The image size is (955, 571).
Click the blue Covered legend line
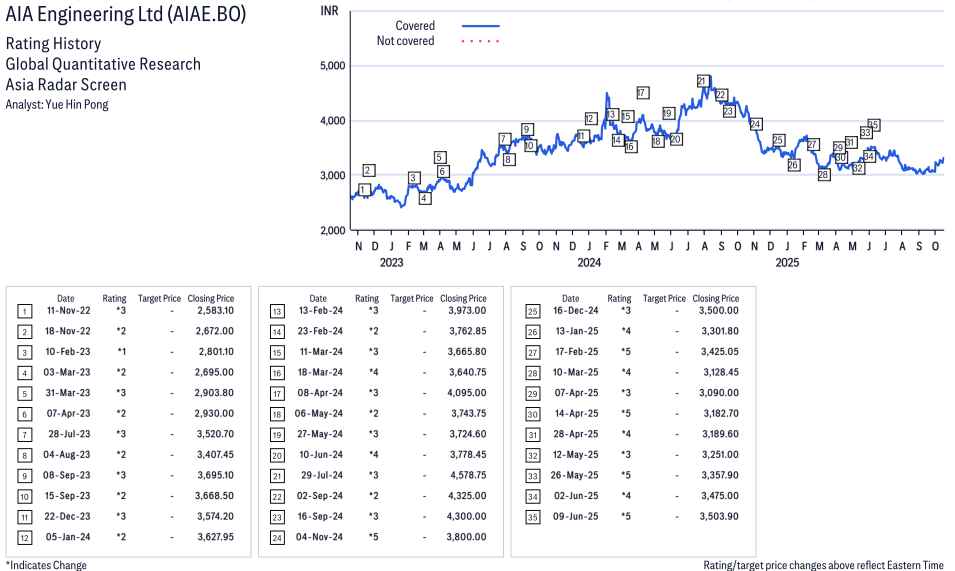pyautogui.click(x=481, y=26)
